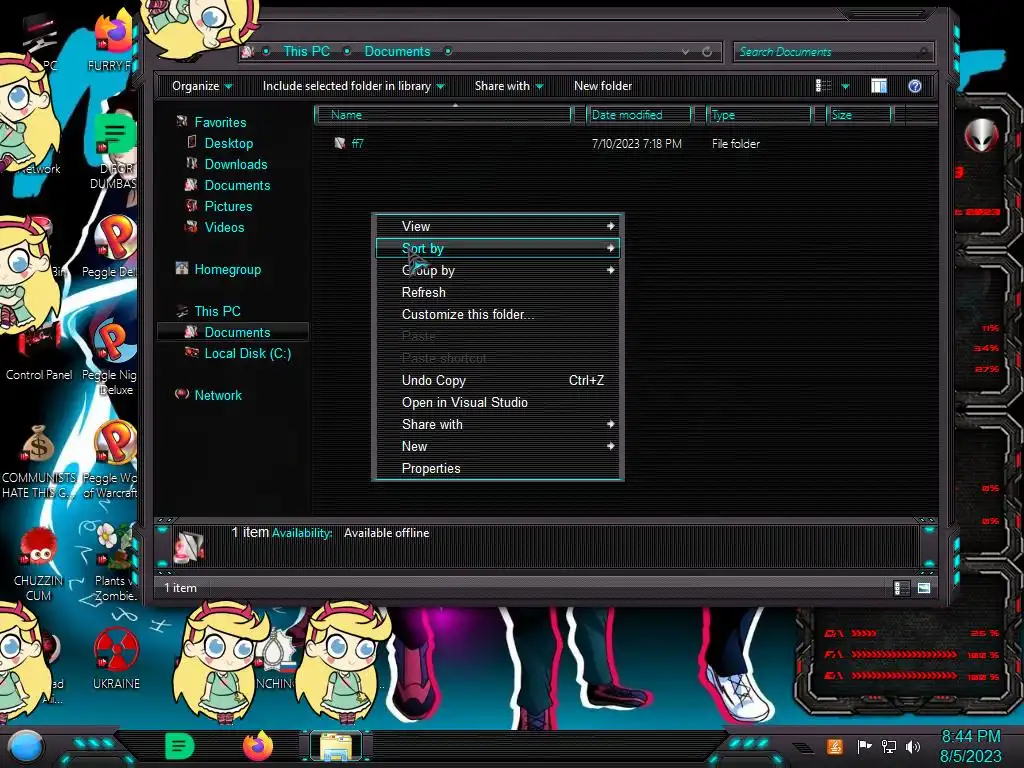The width and height of the screenshot is (1024, 768).
Task: Select Properties in context menu
Action: click(x=498, y=468)
